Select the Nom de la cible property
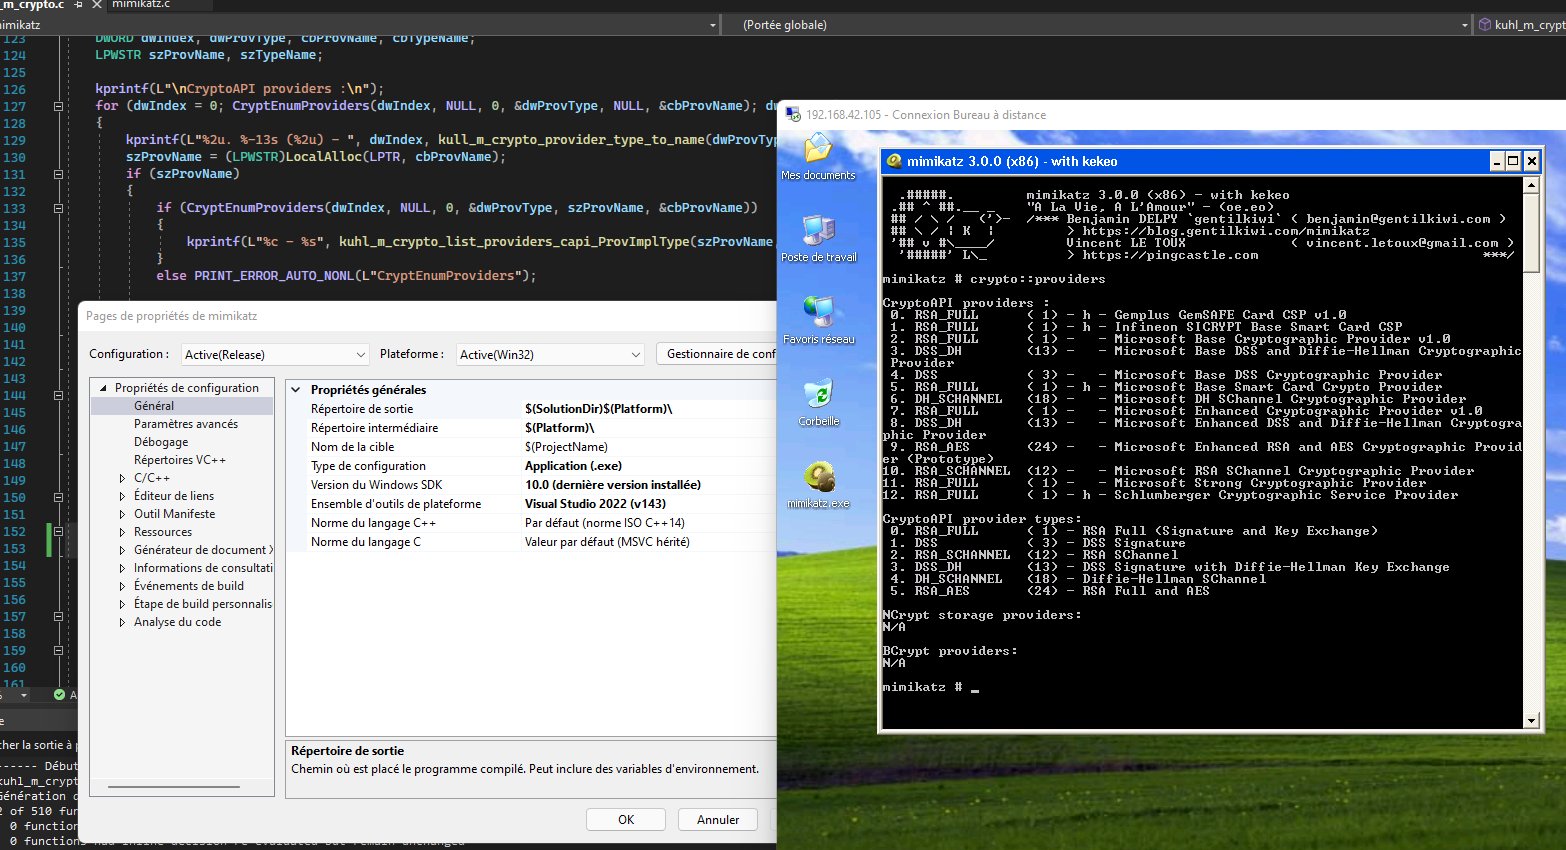Screen dimensions: 1566x850 point(532,447)
